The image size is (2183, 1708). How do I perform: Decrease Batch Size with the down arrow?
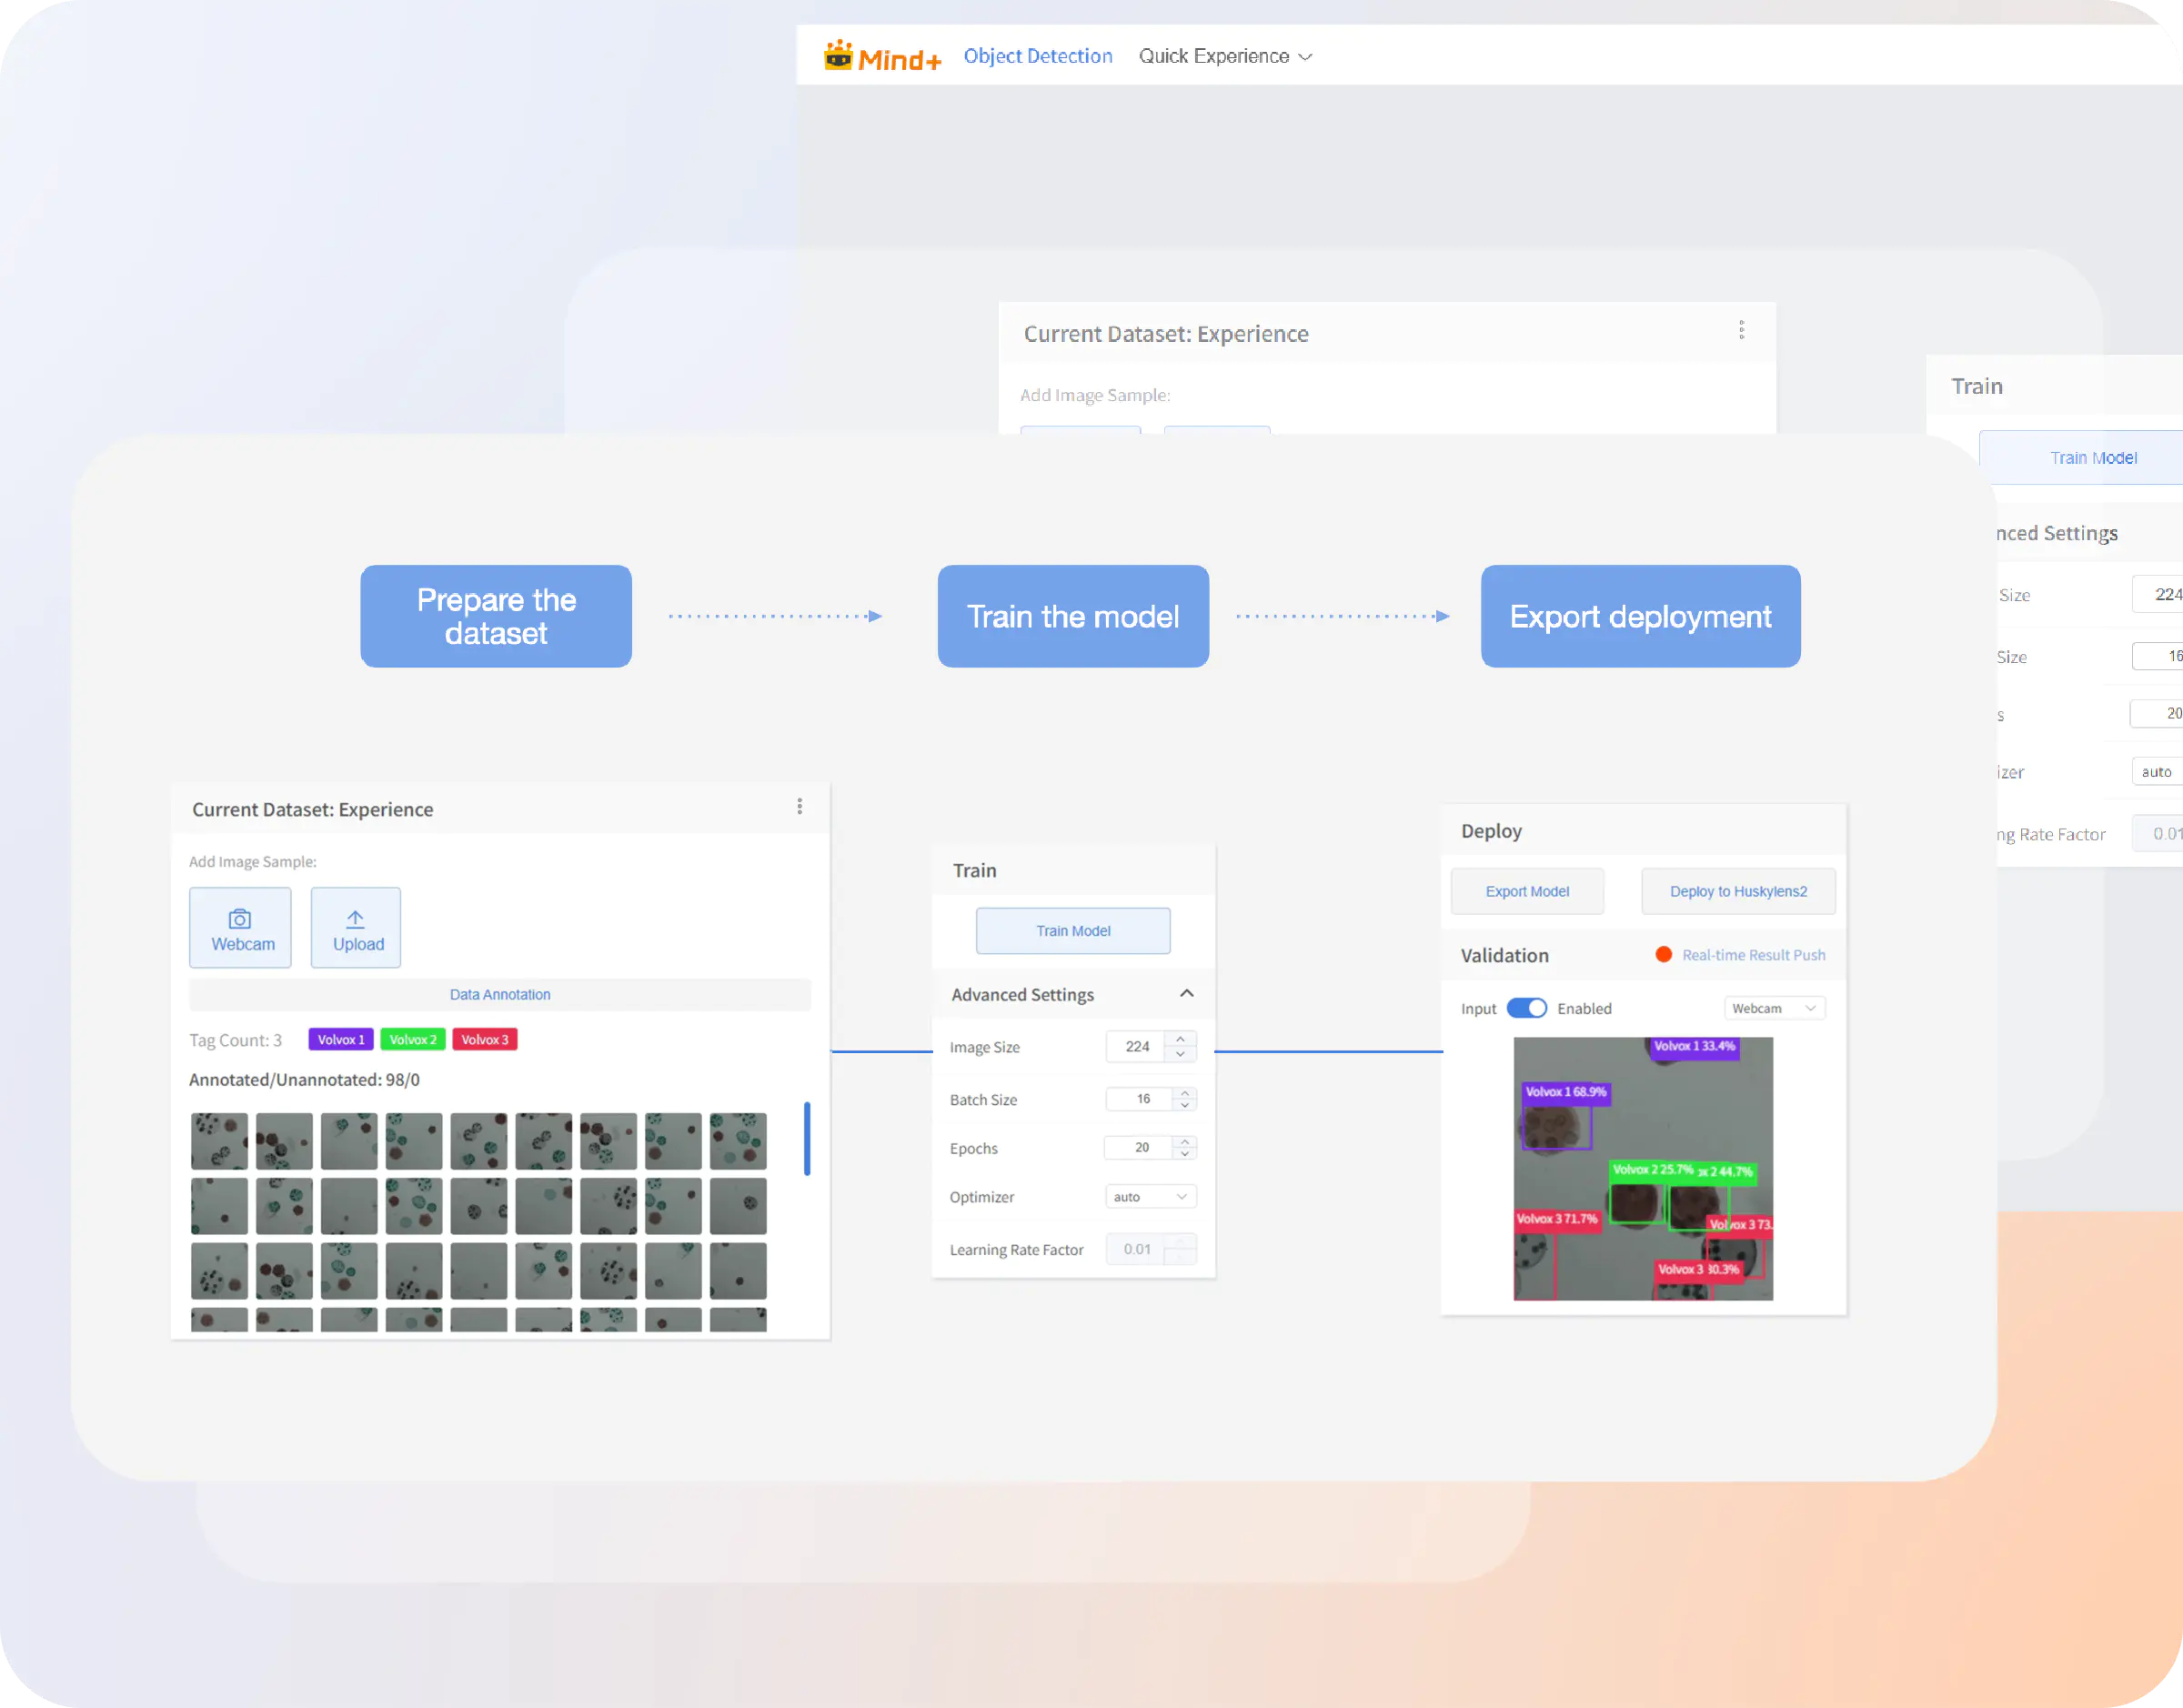pyautogui.click(x=1185, y=1105)
